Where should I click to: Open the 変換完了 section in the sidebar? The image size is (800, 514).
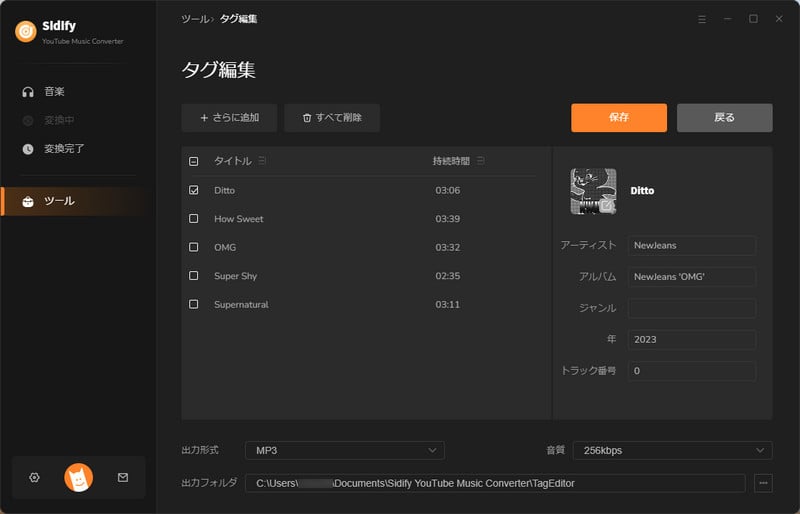pyautogui.click(x=53, y=149)
